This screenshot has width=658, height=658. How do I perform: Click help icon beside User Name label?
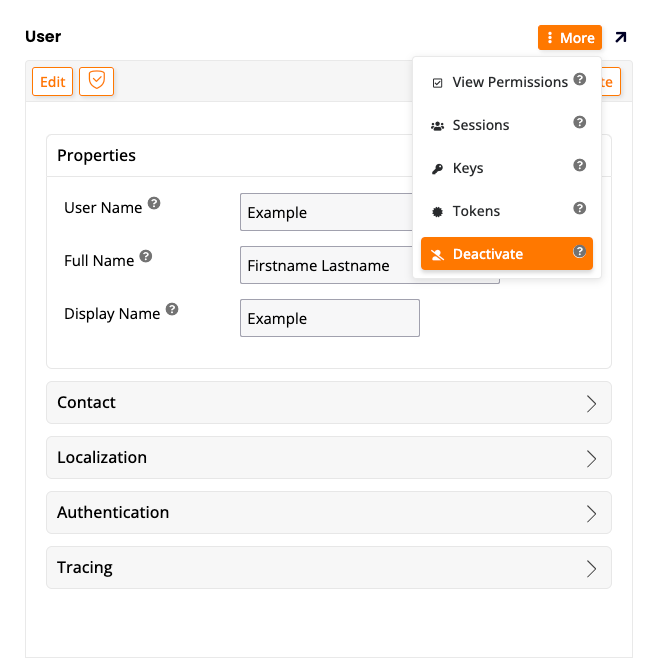point(154,203)
